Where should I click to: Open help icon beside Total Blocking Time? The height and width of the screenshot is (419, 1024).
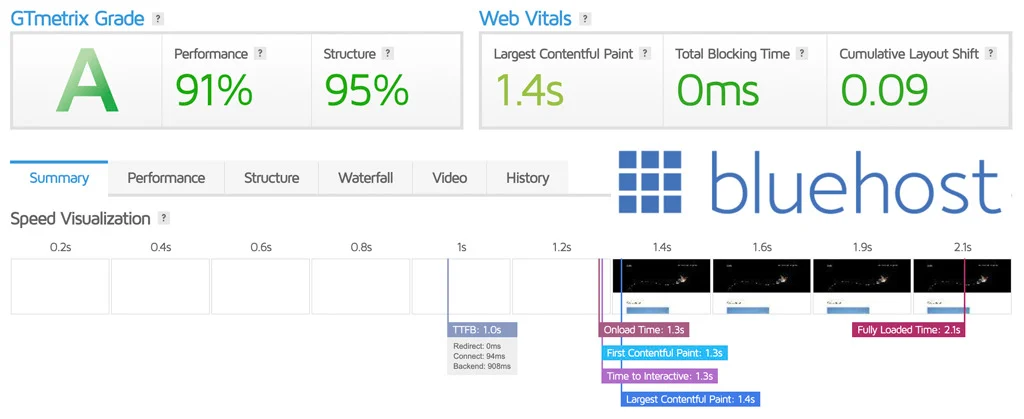point(802,54)
